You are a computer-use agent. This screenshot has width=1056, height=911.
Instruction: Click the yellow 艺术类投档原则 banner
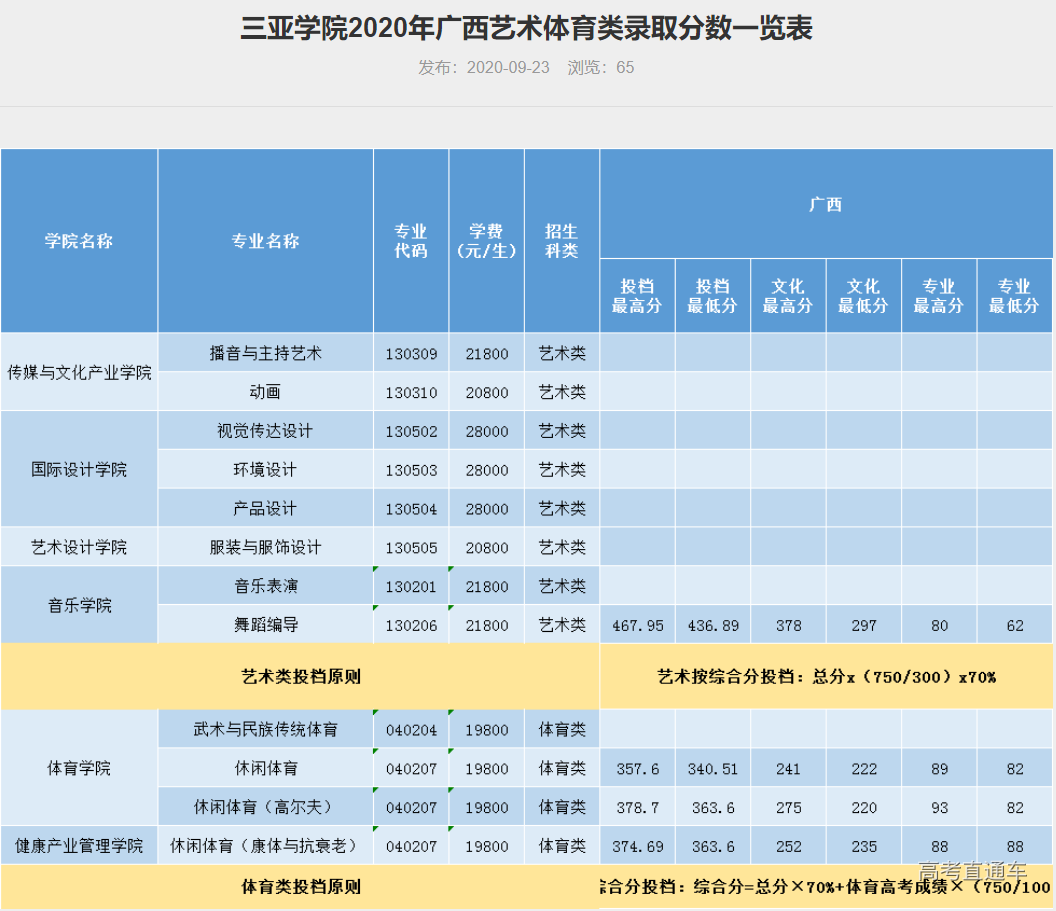(298, 676)
